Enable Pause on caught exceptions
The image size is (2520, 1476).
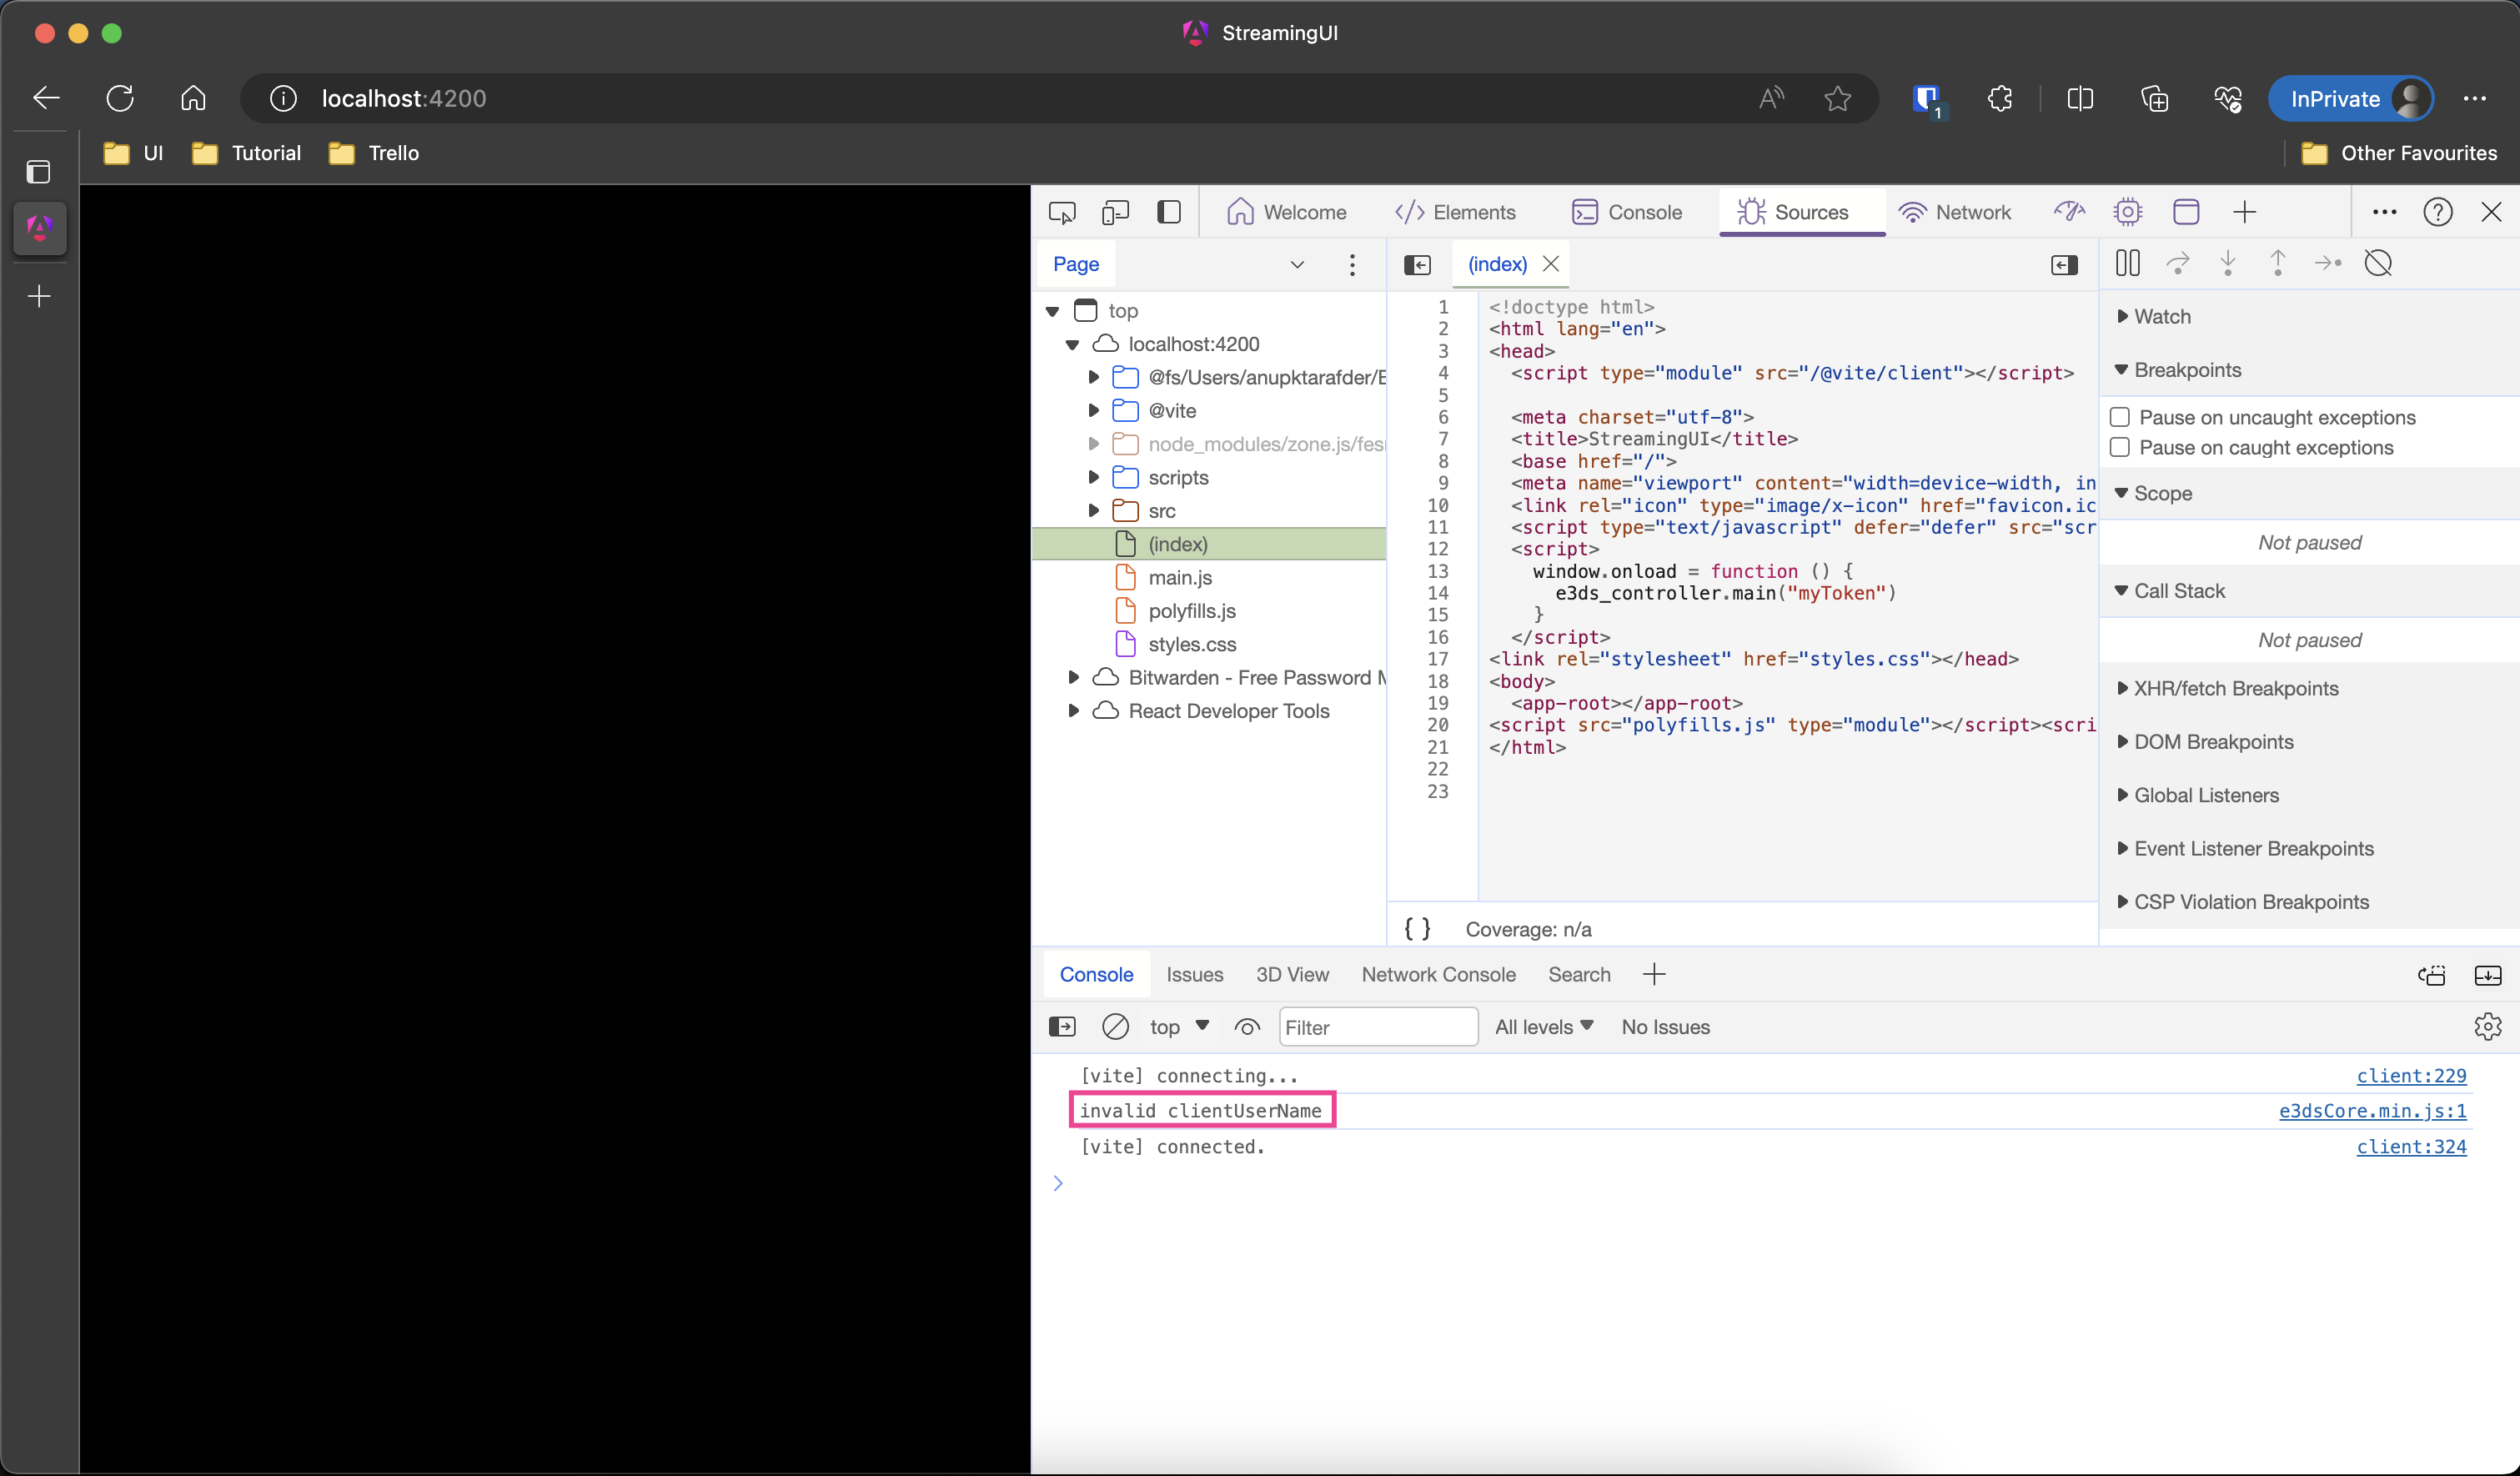(x=2119, y=447)
